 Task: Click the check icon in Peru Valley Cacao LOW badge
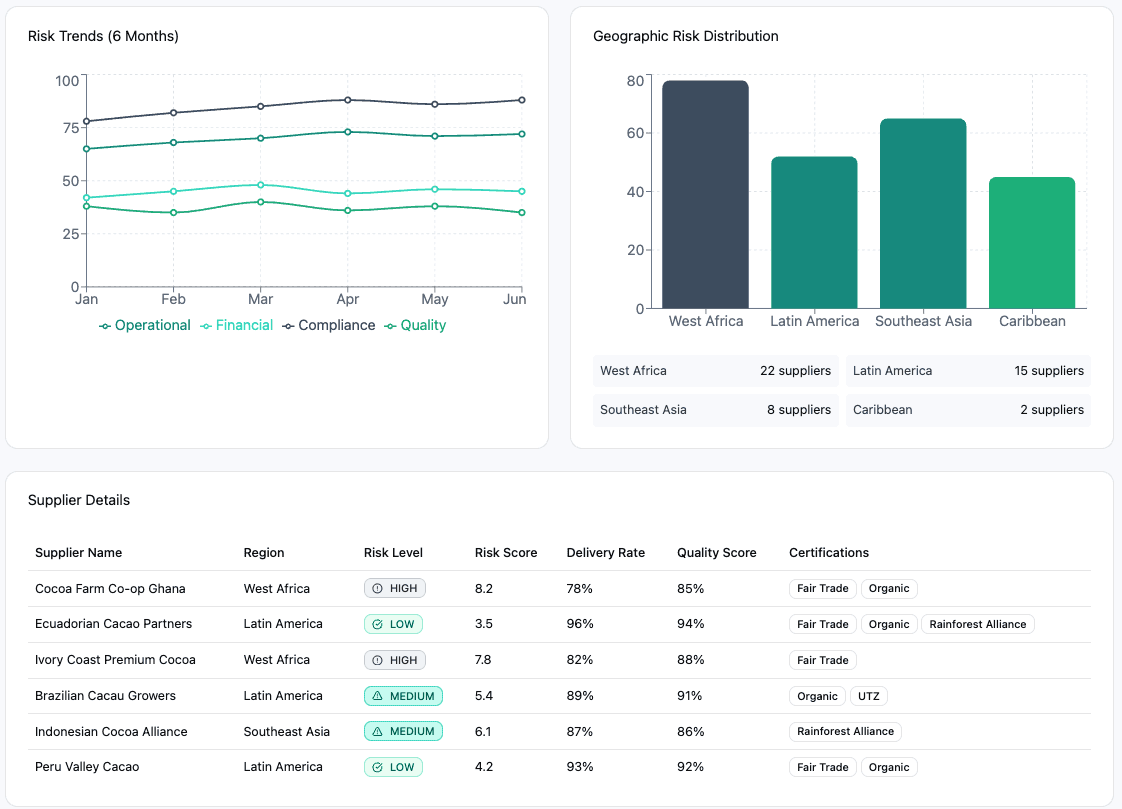[378, 767]
